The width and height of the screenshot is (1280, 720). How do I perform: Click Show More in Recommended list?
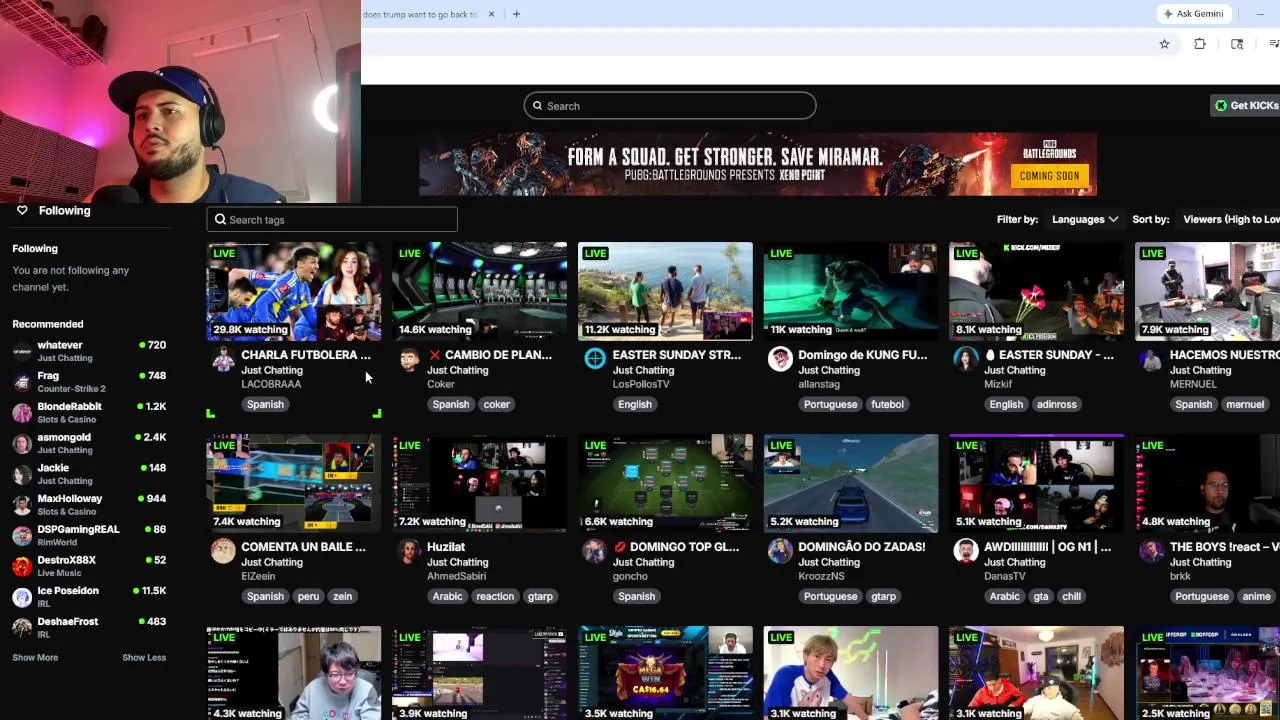[x=35, y=657]
